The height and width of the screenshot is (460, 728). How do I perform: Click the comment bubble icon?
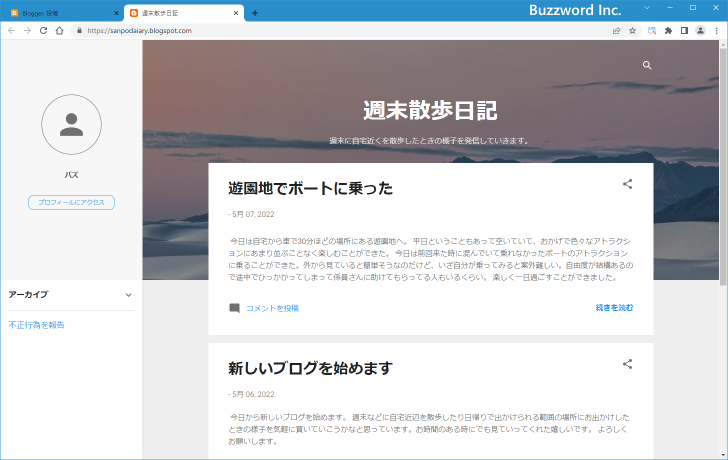(x=234, y=308)
